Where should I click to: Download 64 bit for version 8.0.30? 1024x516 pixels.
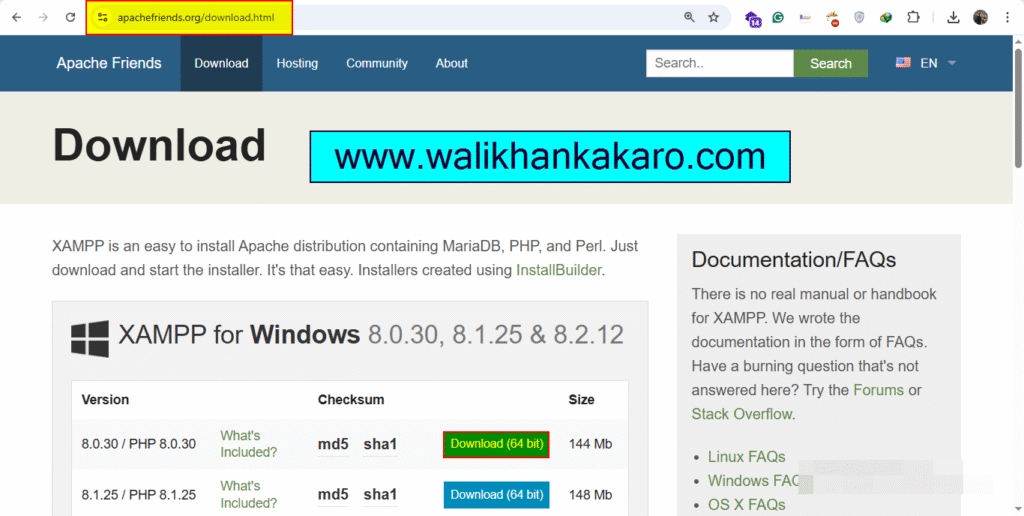point(496,444)
